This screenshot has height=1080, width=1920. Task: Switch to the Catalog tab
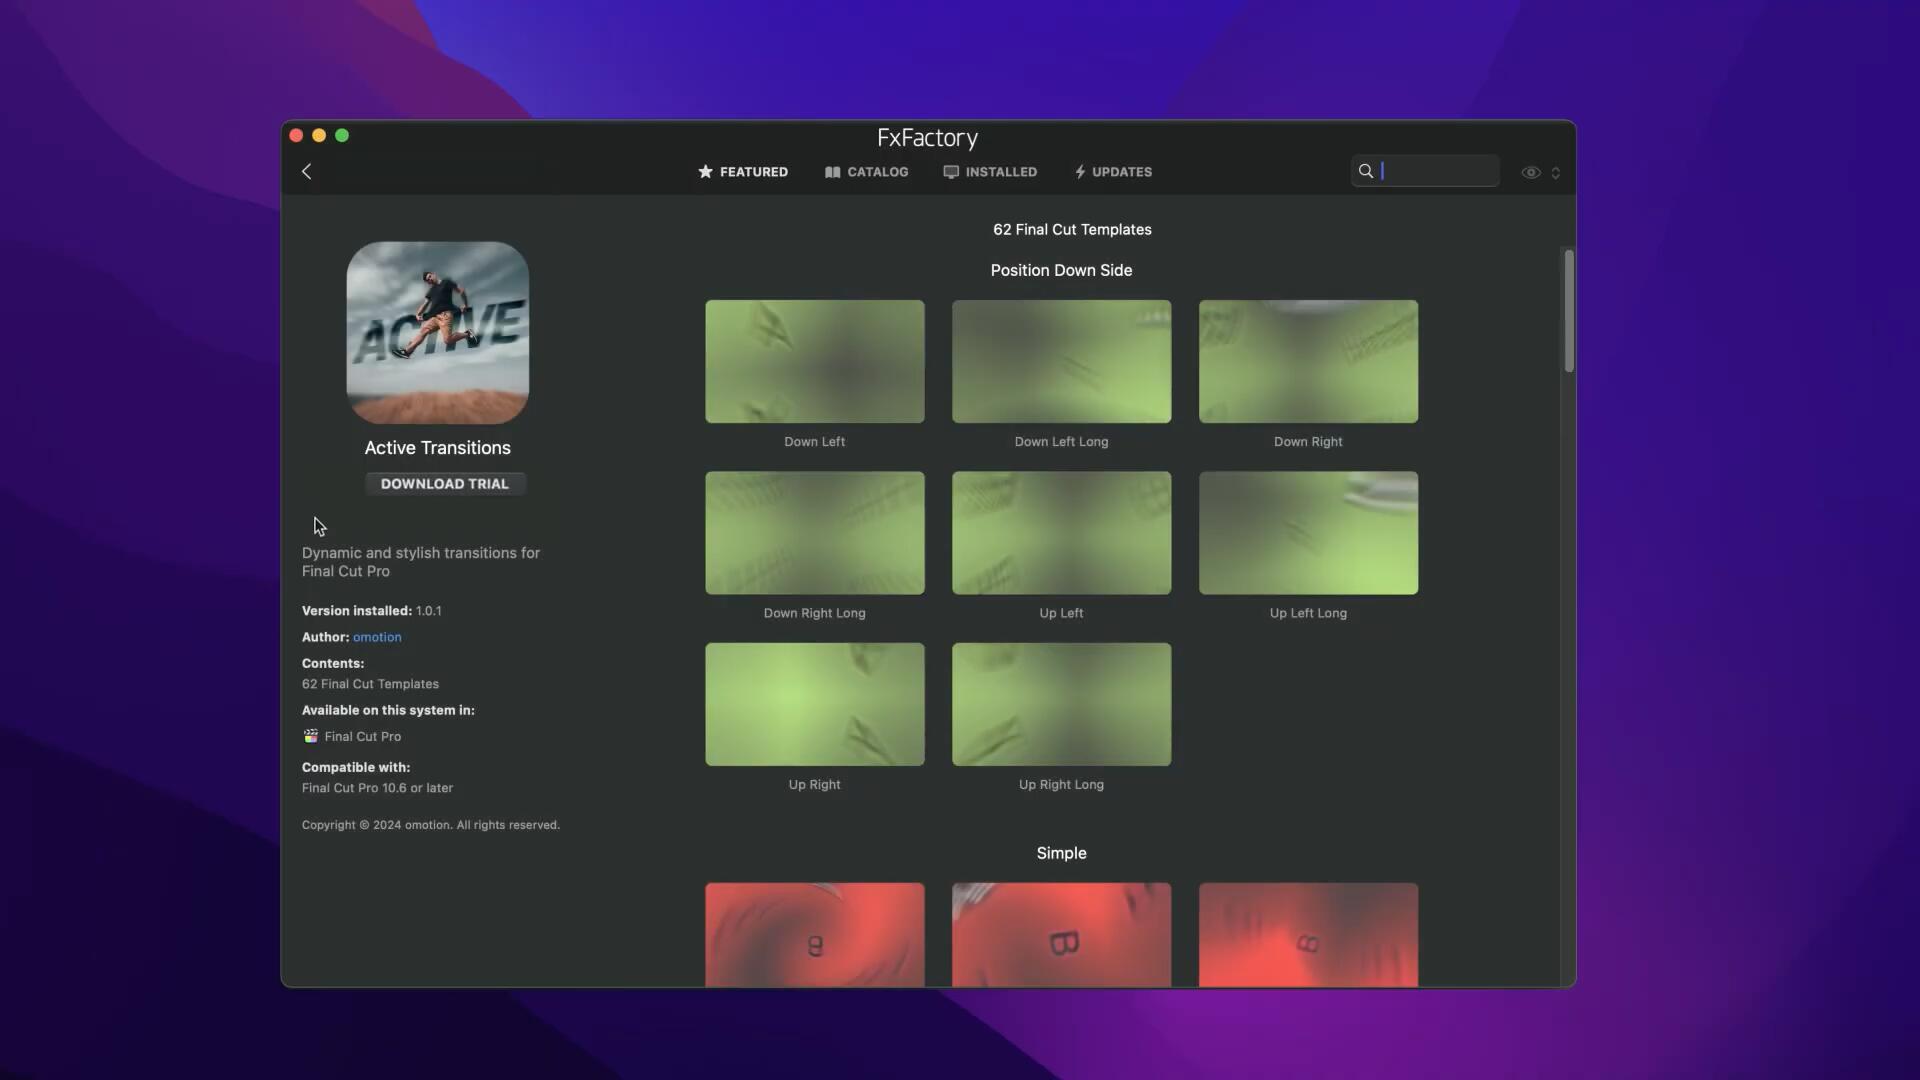(877, 172)
